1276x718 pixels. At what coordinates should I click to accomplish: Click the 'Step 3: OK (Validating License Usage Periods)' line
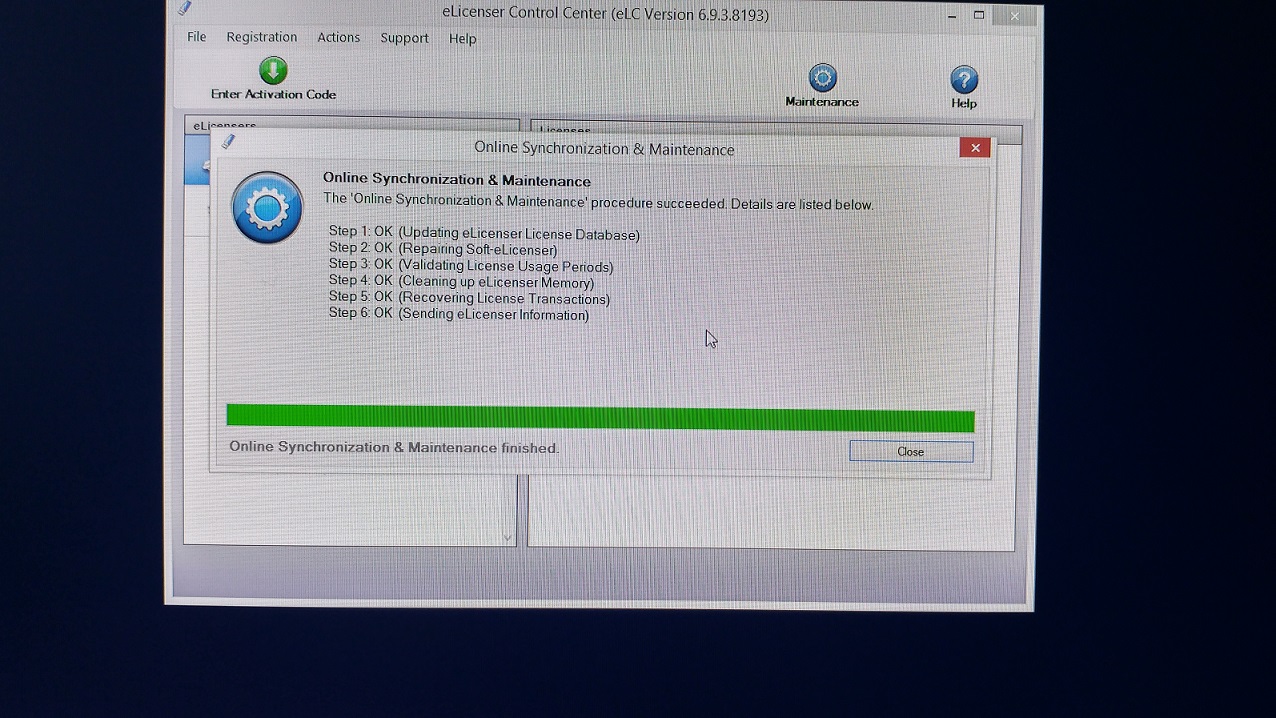(471, 266)
